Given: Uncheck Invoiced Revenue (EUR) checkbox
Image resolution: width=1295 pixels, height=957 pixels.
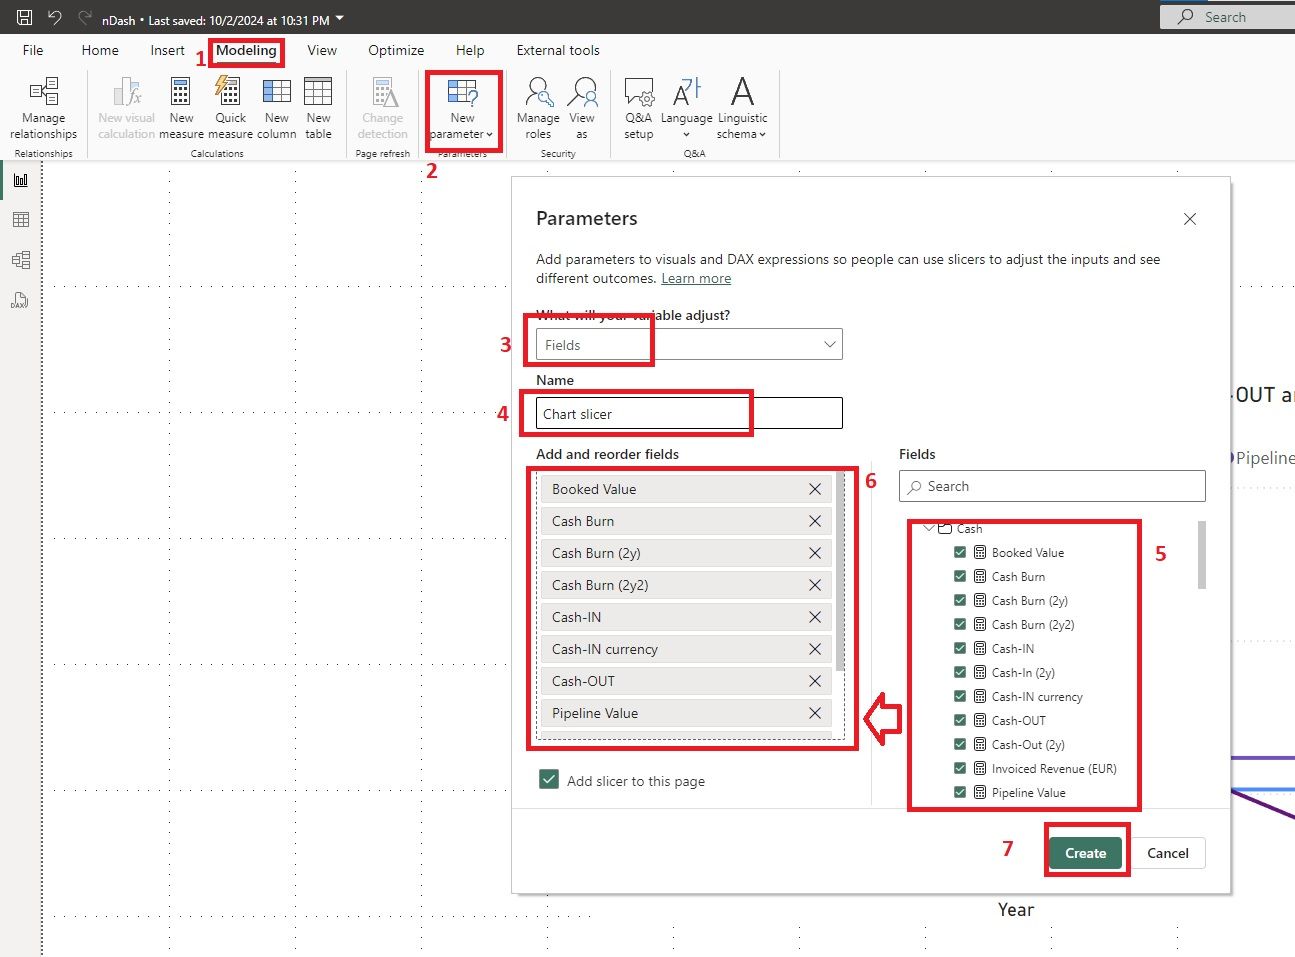Looking at the screenshot, I should pos(960,768).
